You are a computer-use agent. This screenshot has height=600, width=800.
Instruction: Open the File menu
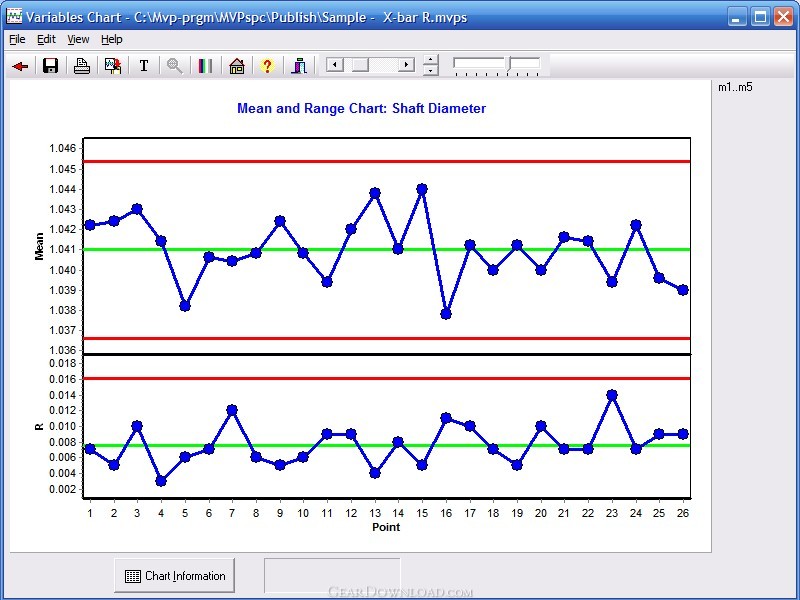click(x=17, y=39)
